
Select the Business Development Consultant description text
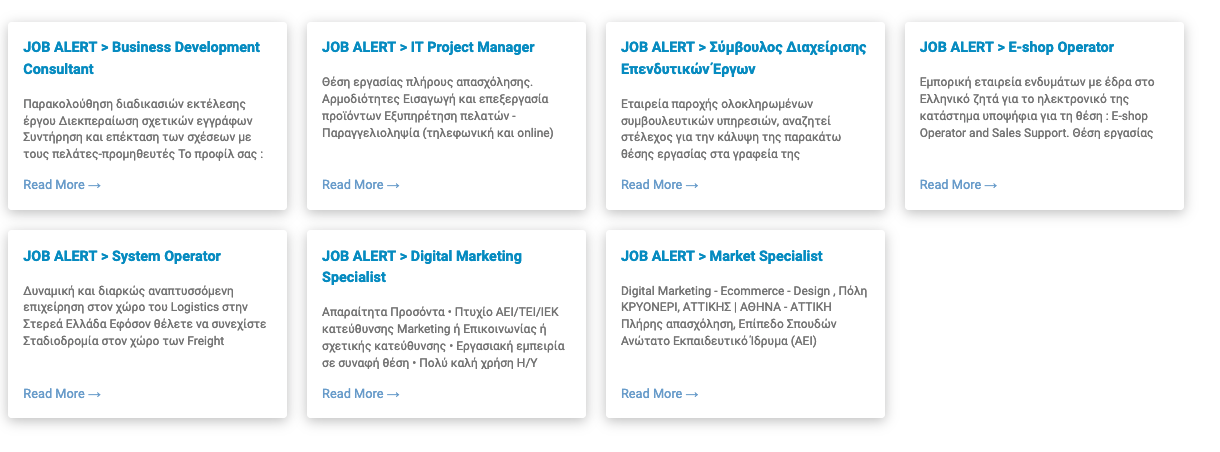[143, 128]
